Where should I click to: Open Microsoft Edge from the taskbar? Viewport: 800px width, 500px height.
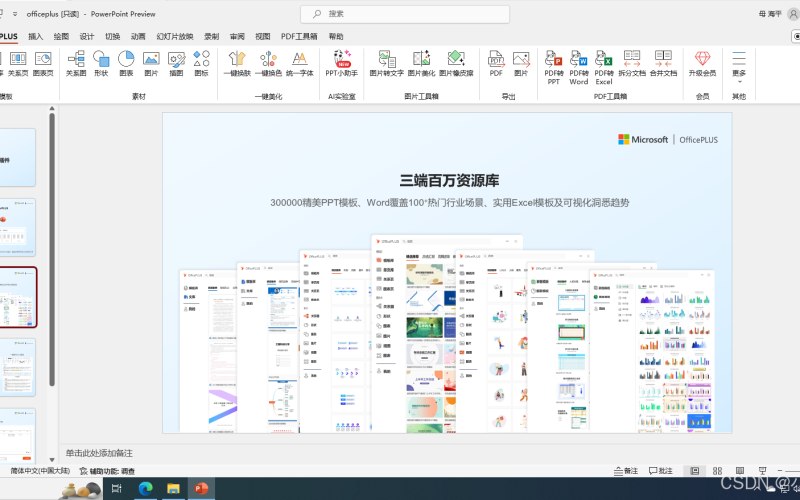click(x=145, y=488)
